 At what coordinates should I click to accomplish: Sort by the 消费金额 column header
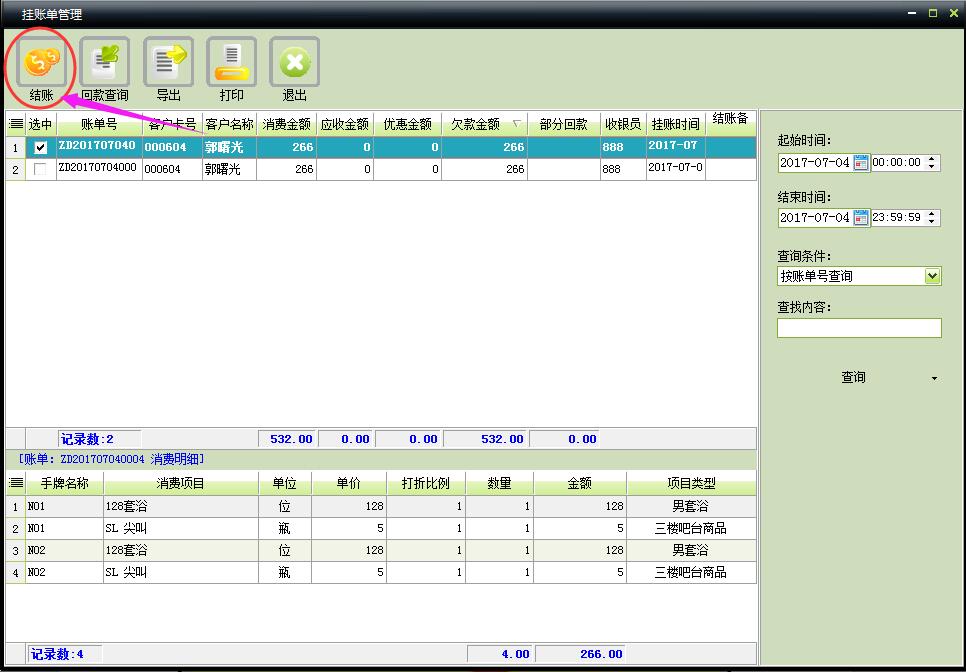(x=286, y=124)
